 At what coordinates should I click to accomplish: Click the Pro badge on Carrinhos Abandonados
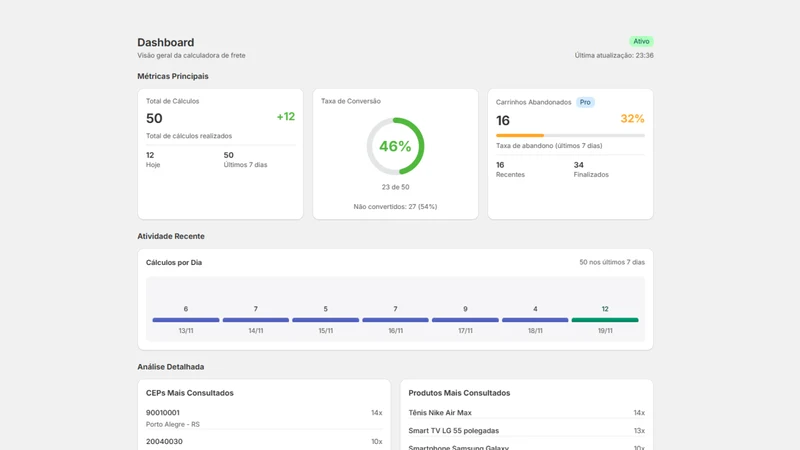(585, 102)
